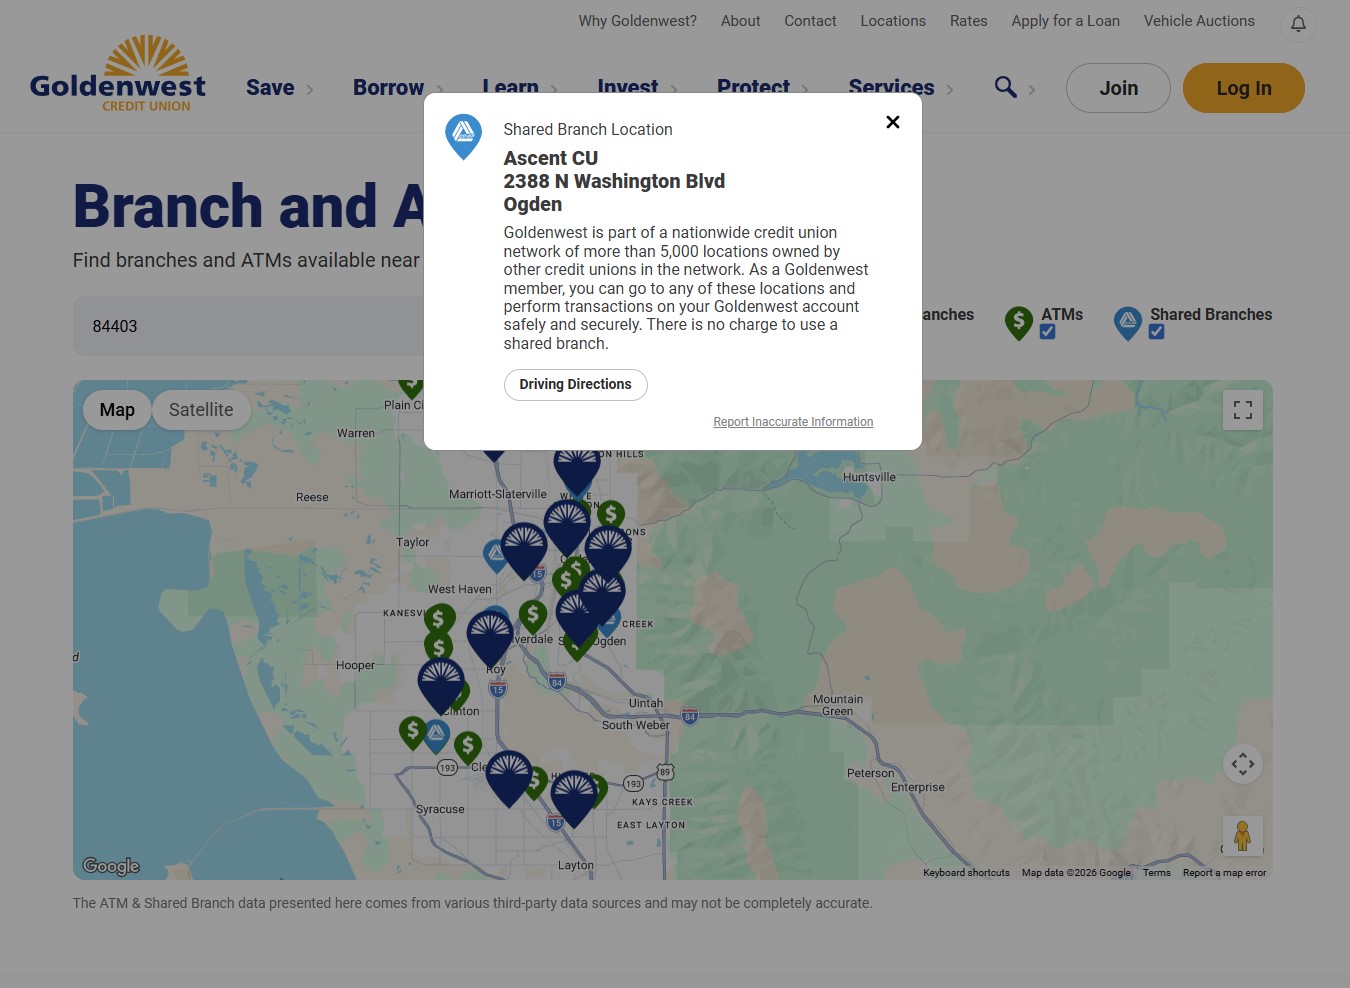Viewport: 1350px width, 988px height.
Task: Open the site search magnifying glass
Action: click(x=1005, y=87)
